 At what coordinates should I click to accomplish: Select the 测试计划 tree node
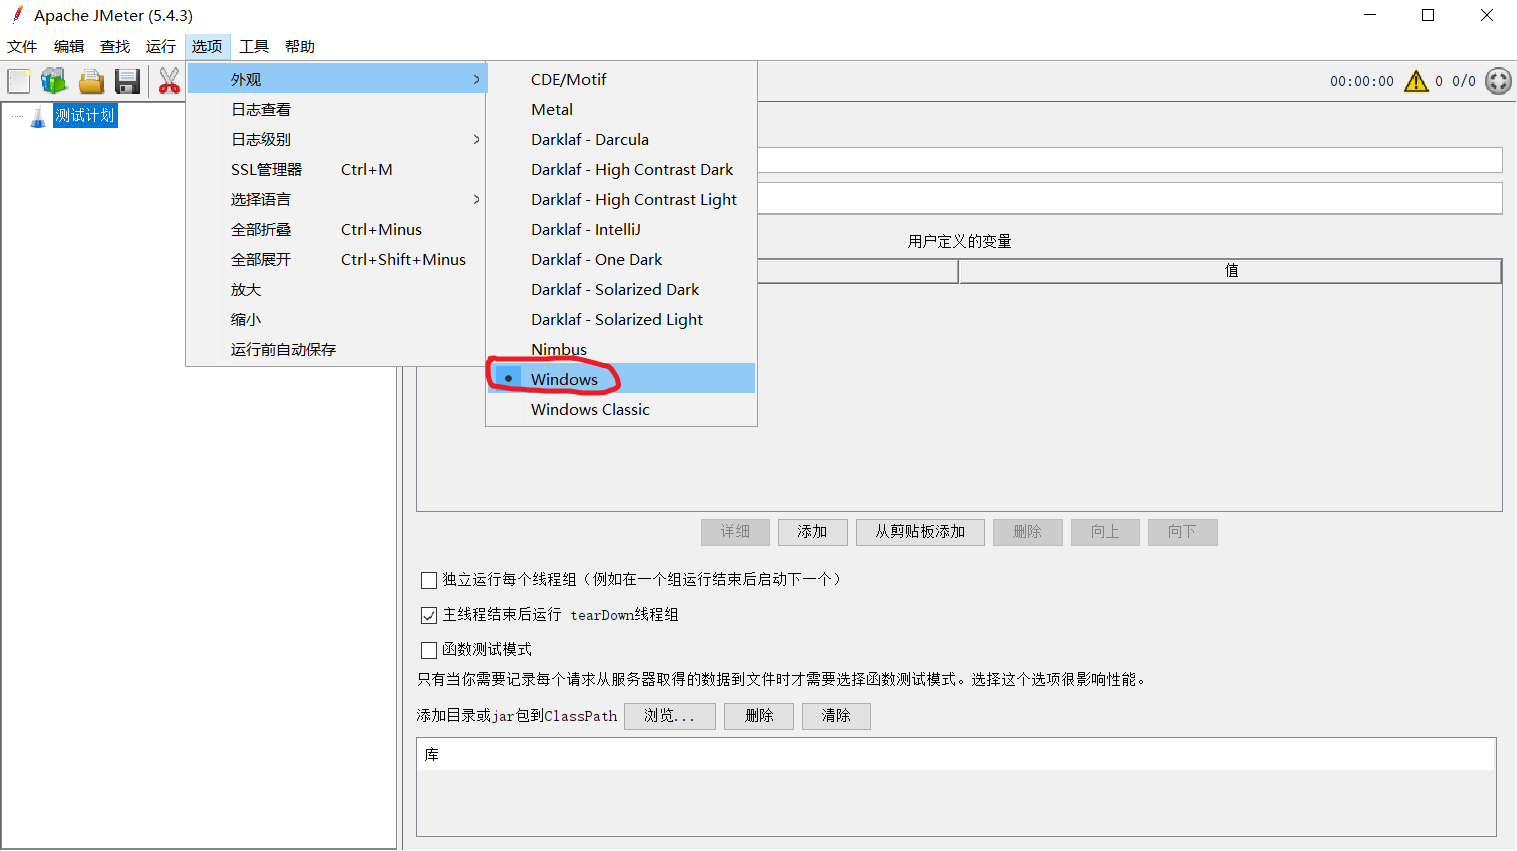pyautogui.click(x=85, y=116)
